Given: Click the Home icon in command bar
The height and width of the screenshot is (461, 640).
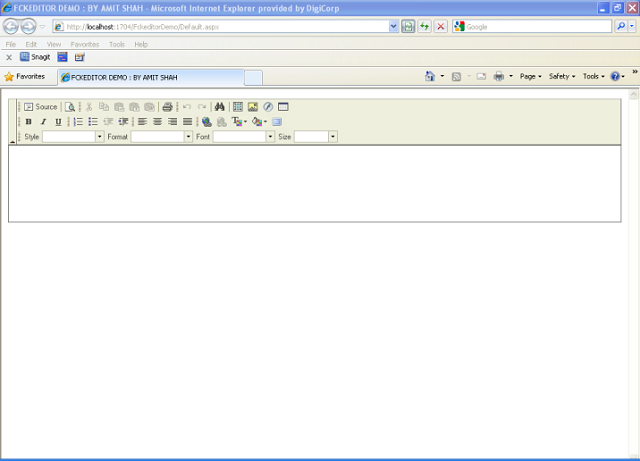Looking at the screenshot, I should [x=430, y=76].
